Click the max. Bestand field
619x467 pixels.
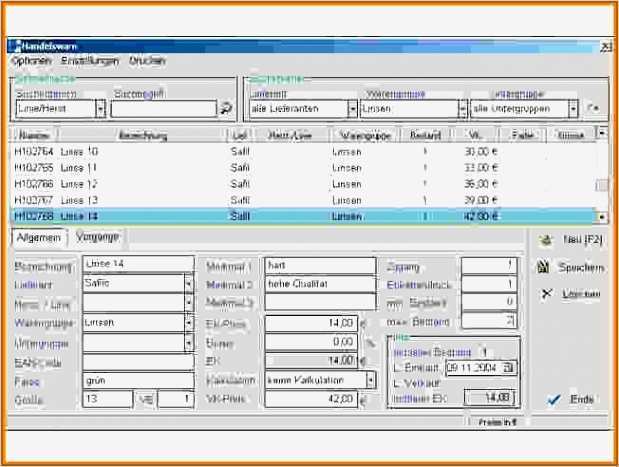[489, 321]
